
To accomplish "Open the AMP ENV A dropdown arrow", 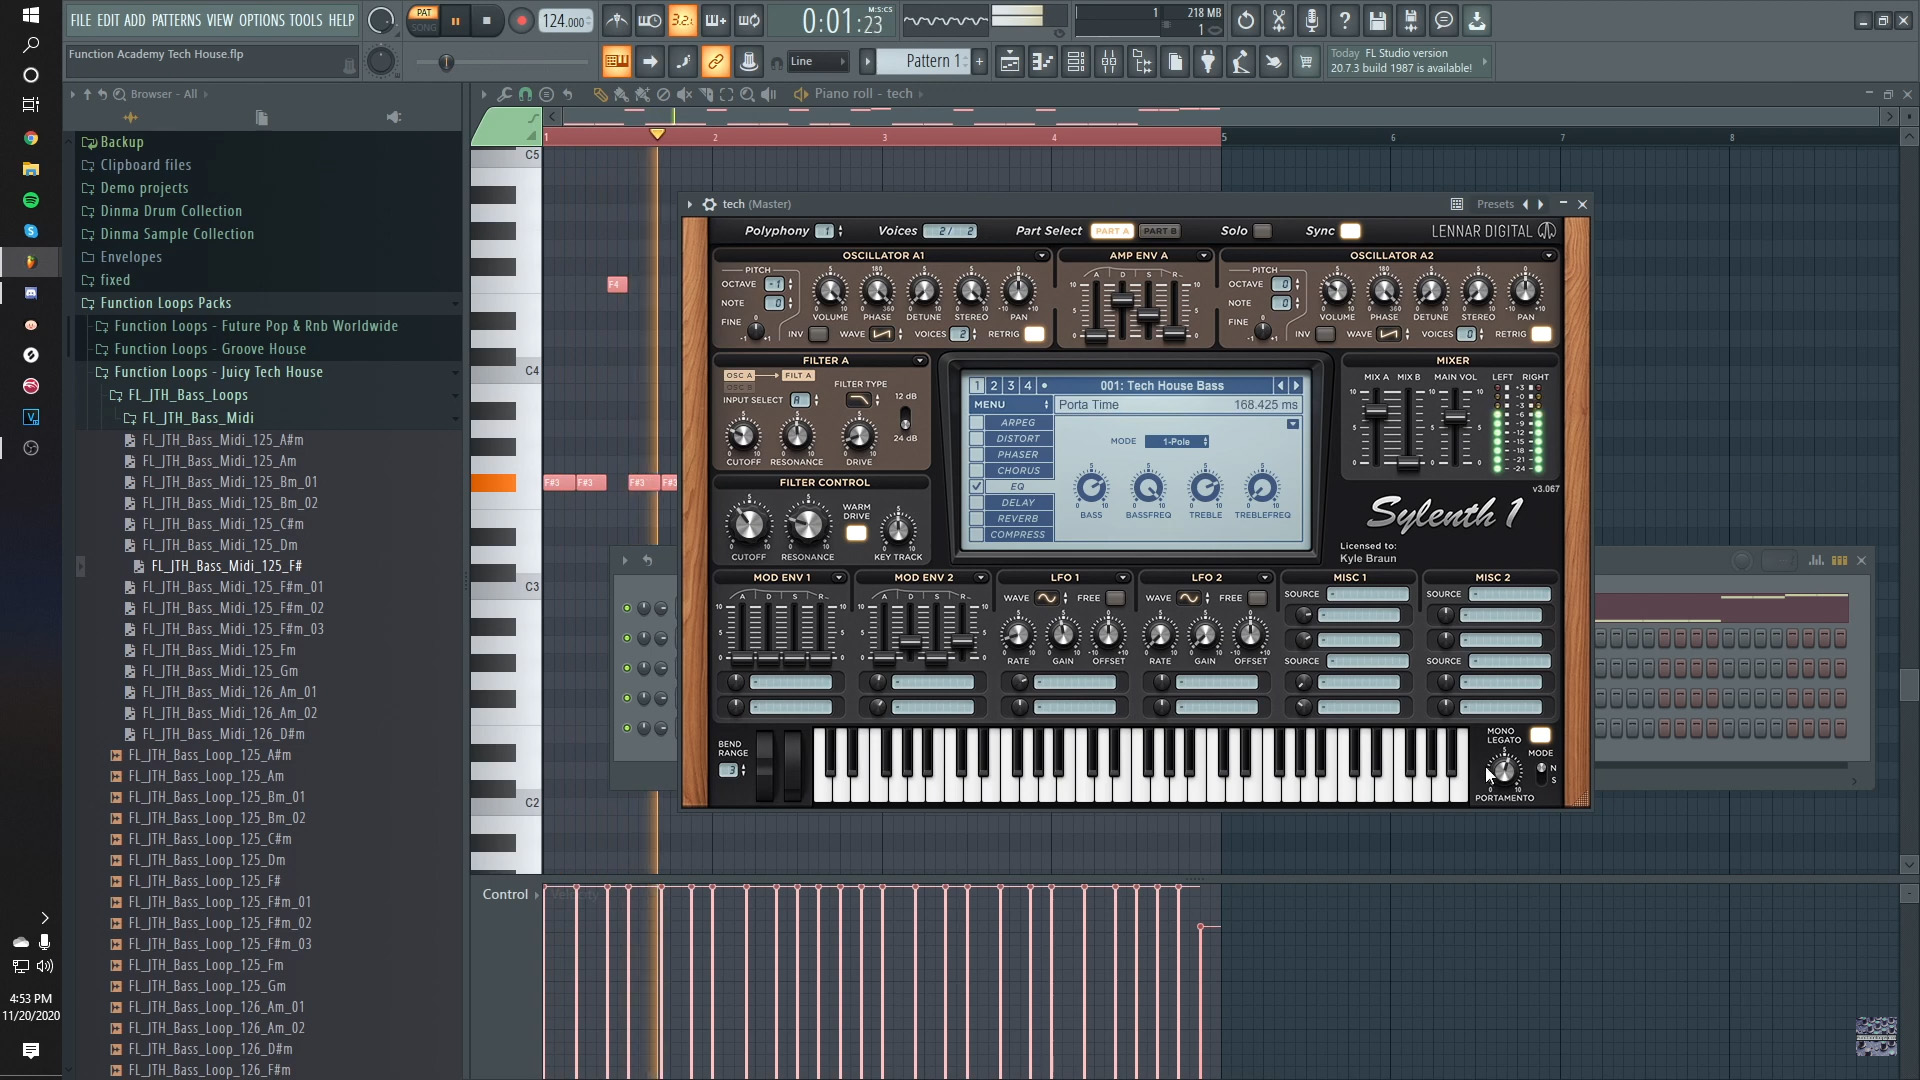I will click(x=1204, y=256).
